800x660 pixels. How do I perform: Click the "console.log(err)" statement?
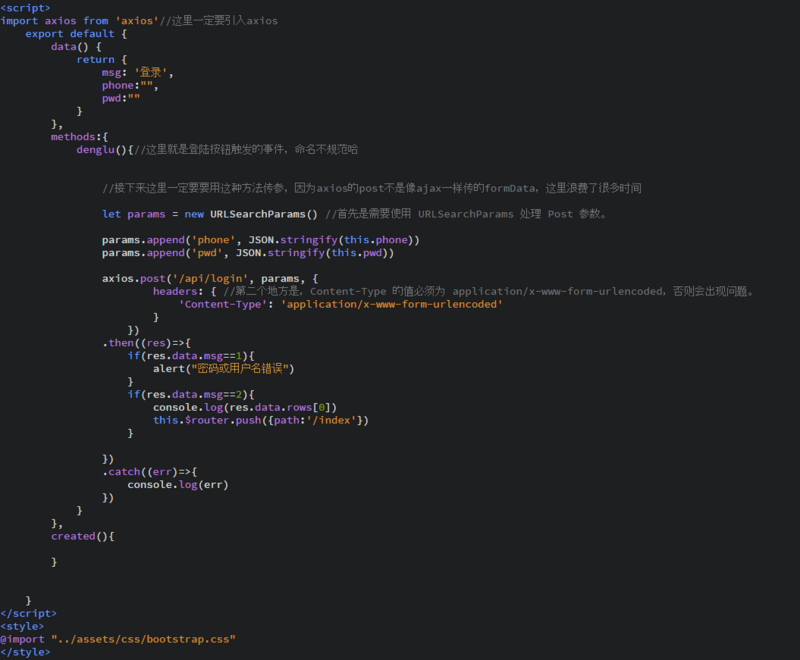pyautogui.click(x=178, y=485)
